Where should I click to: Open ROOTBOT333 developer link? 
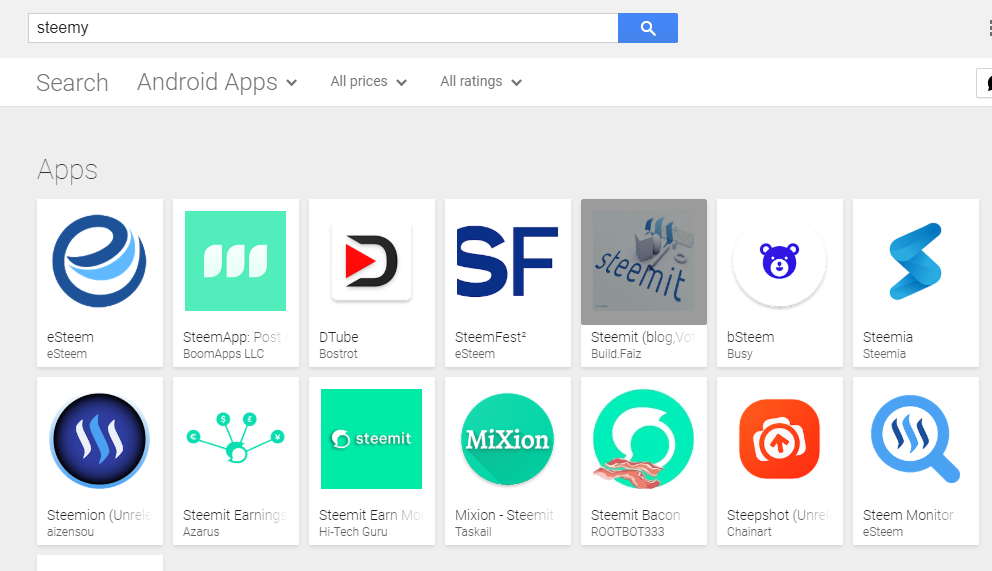[628, 532]
